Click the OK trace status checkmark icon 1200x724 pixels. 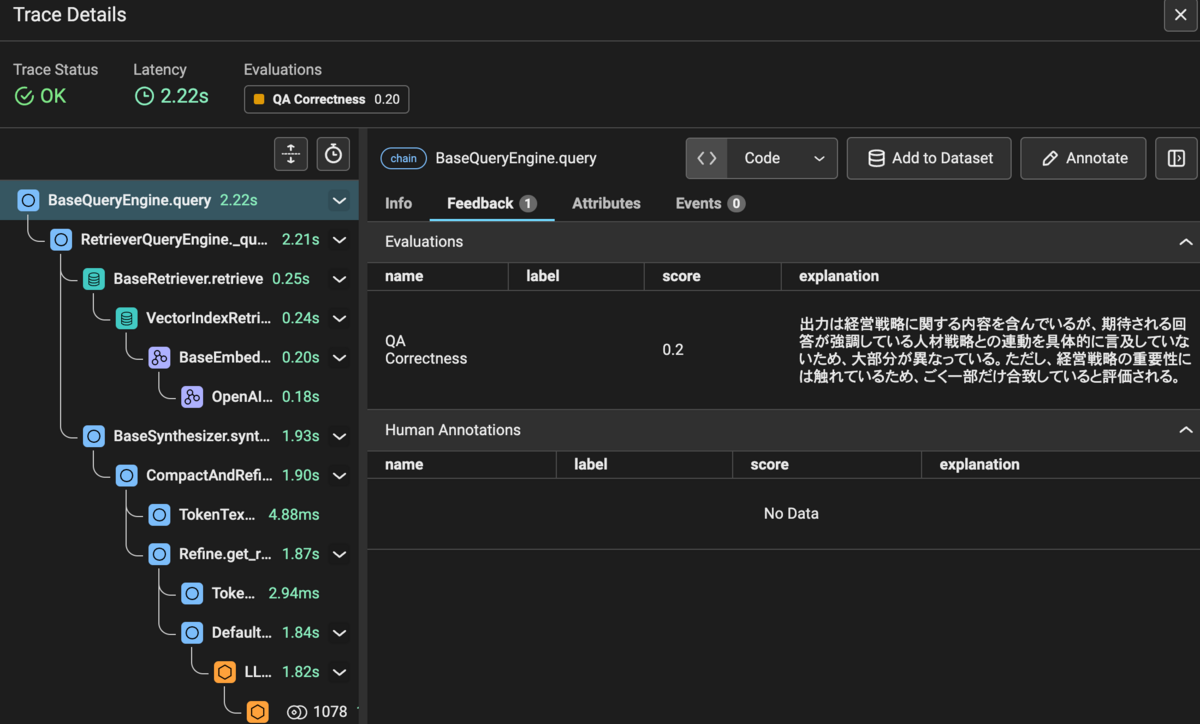pos(24,97)
